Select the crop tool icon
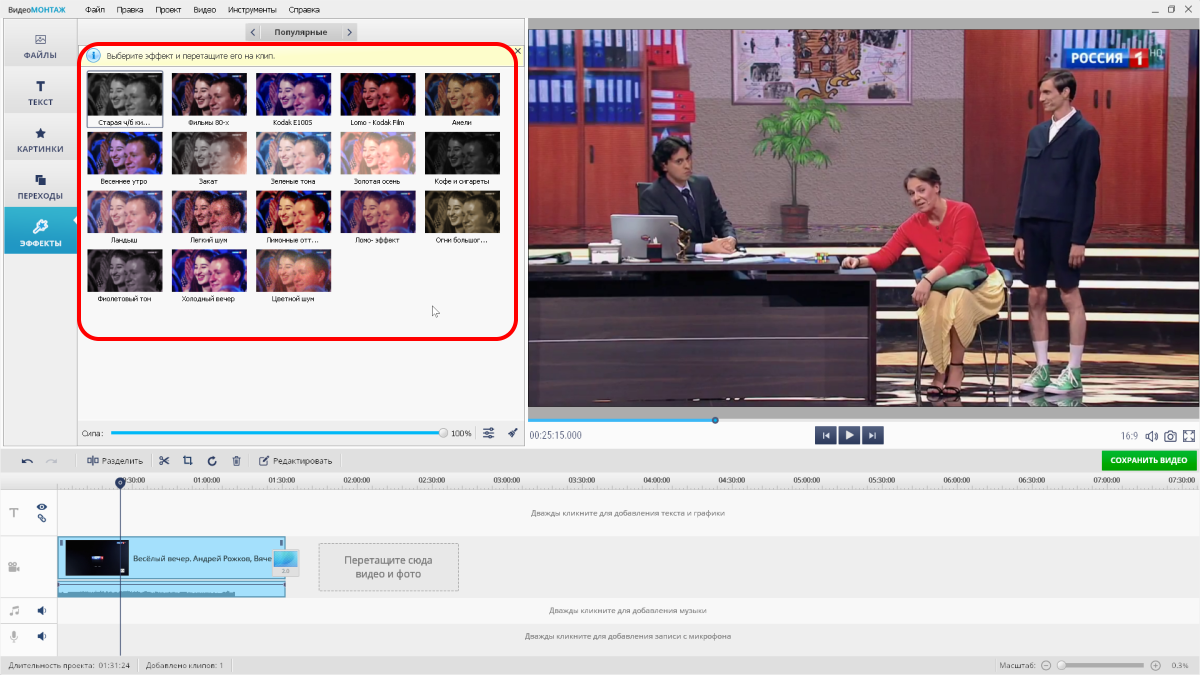Viewport: 1200px width, 675px height. (188, 461)
